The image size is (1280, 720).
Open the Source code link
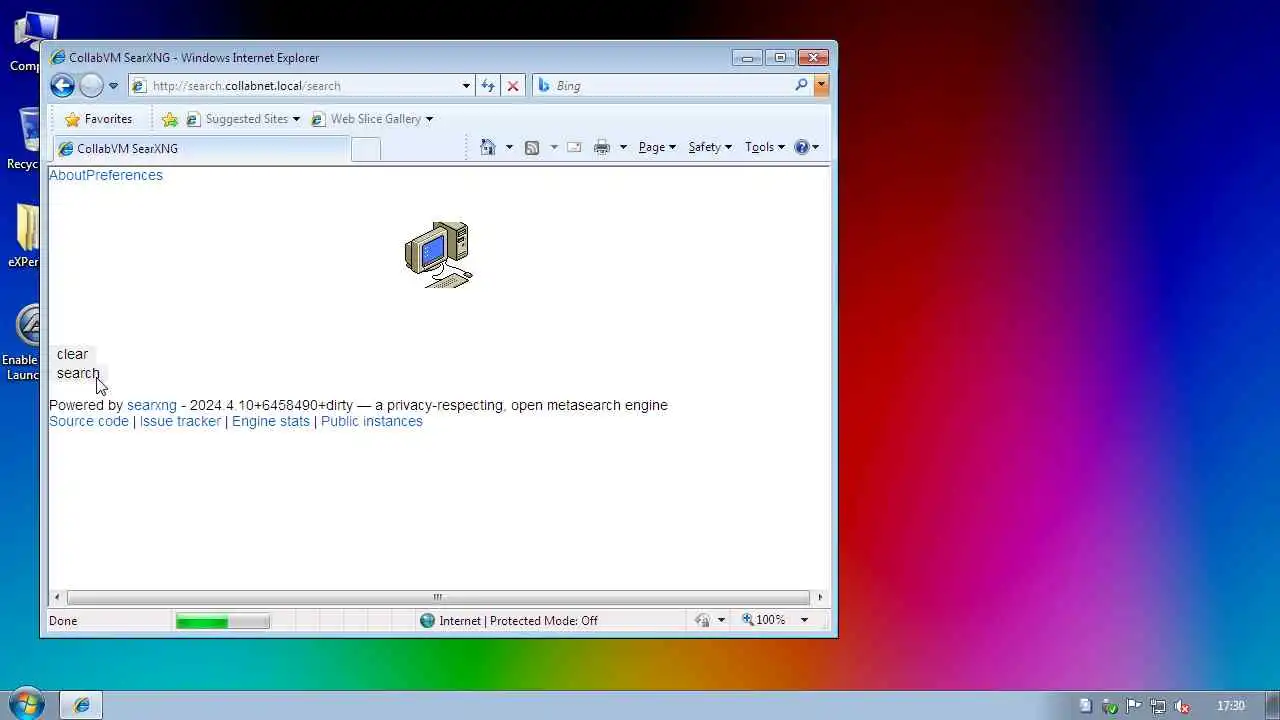89,421
